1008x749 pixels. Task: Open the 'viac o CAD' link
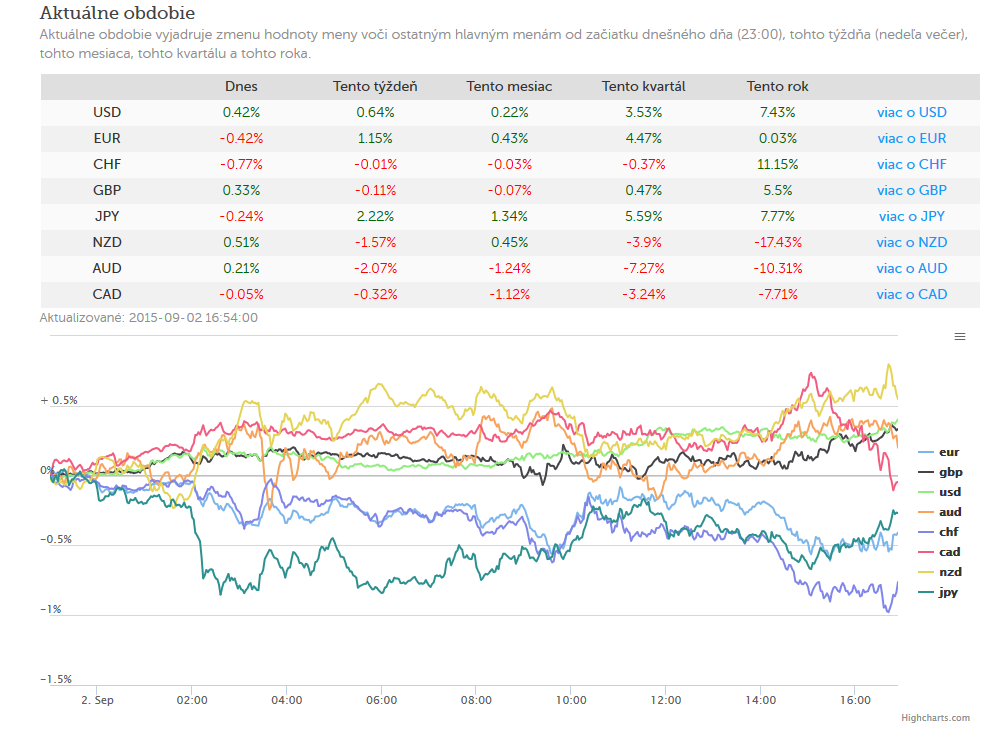(x=912, y=294)
